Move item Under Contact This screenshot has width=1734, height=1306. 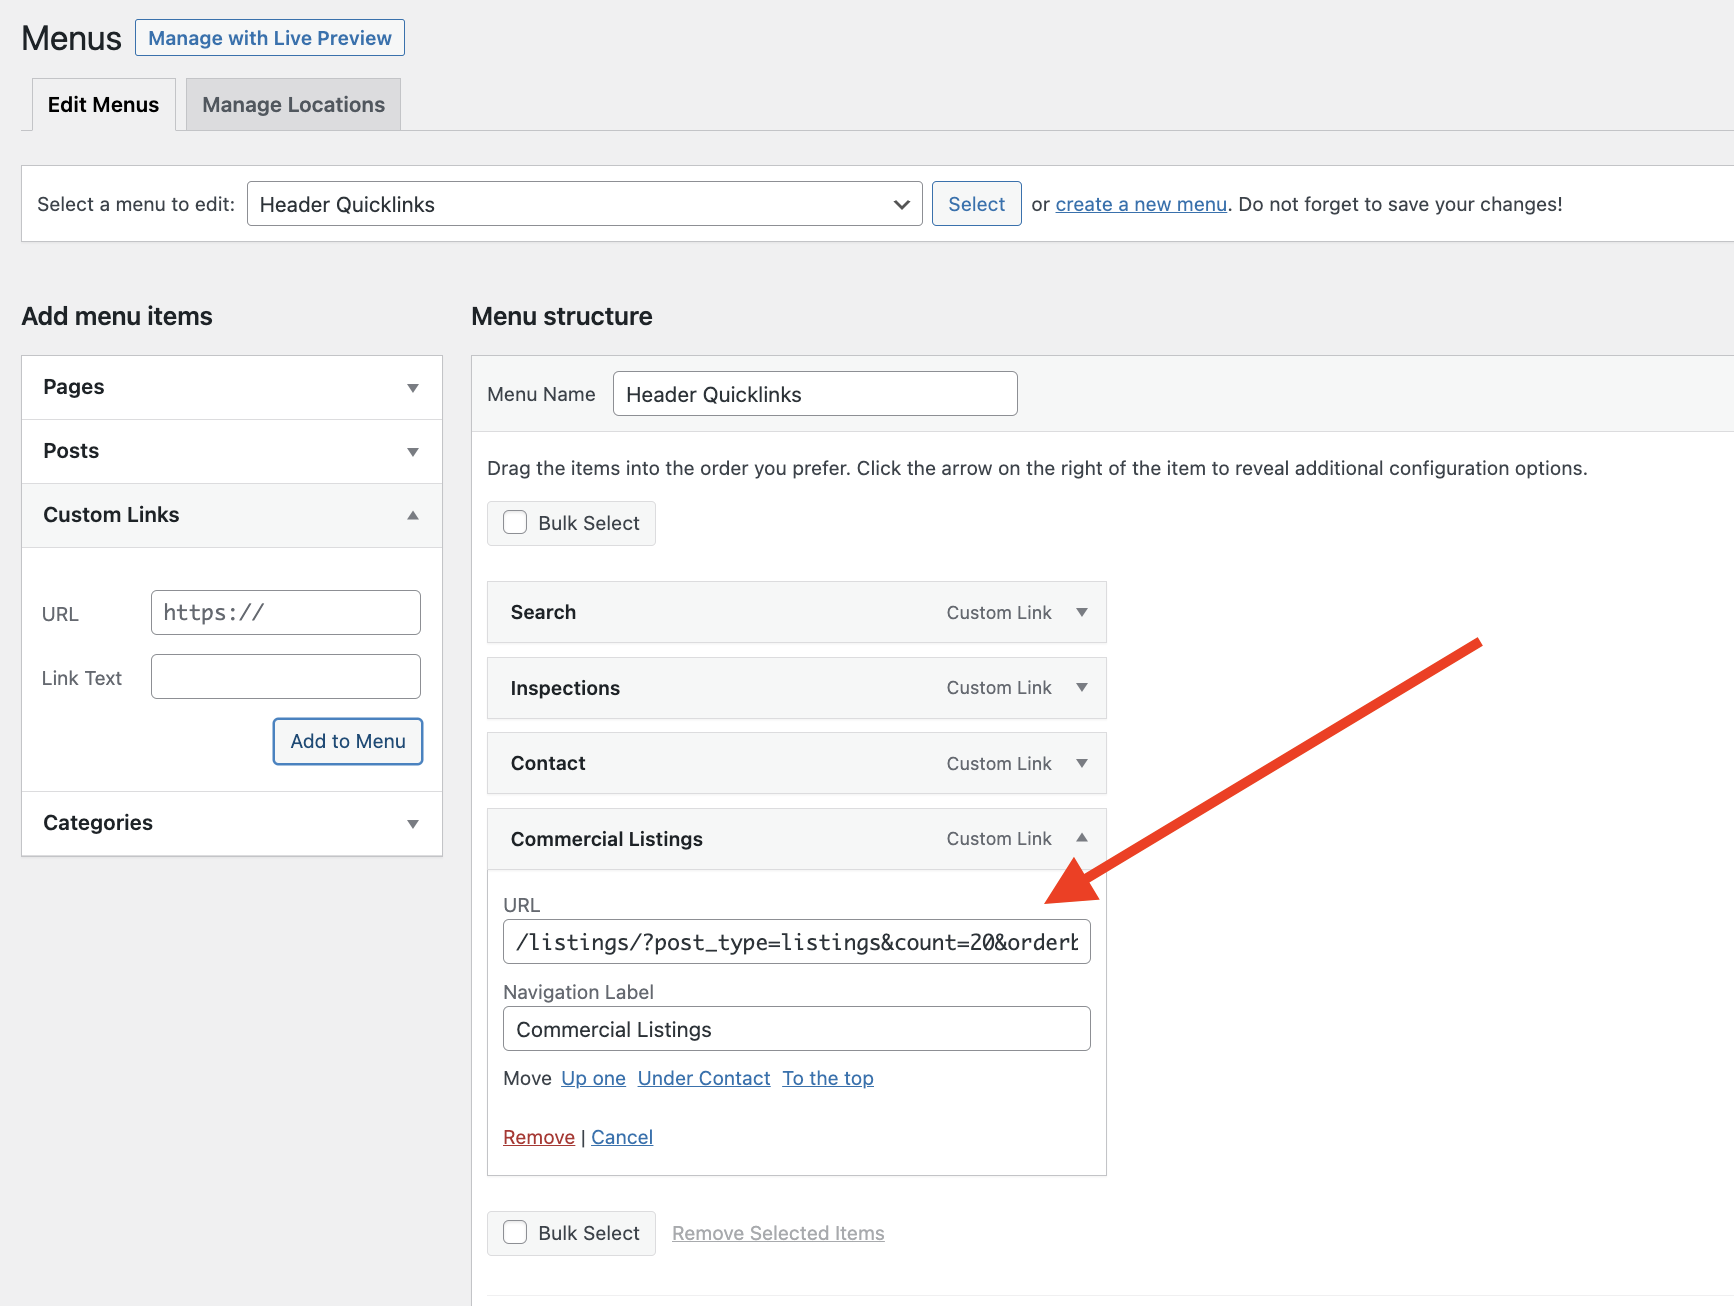703,1078
